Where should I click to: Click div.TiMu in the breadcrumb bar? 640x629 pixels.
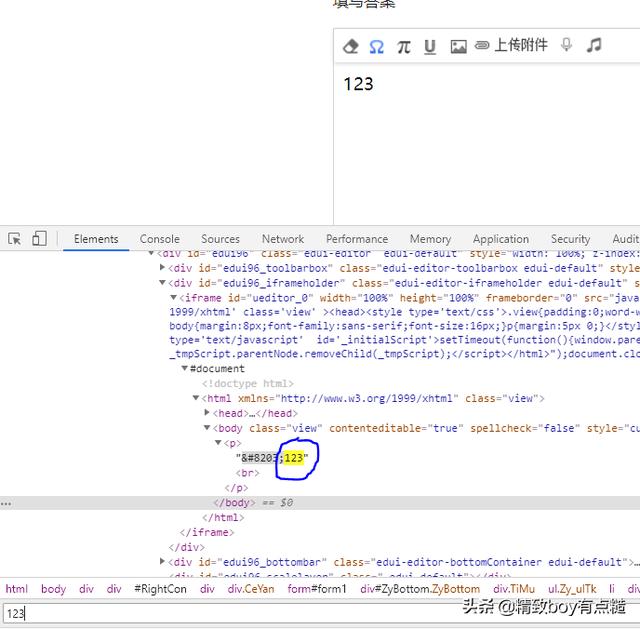tap(514, 589)
